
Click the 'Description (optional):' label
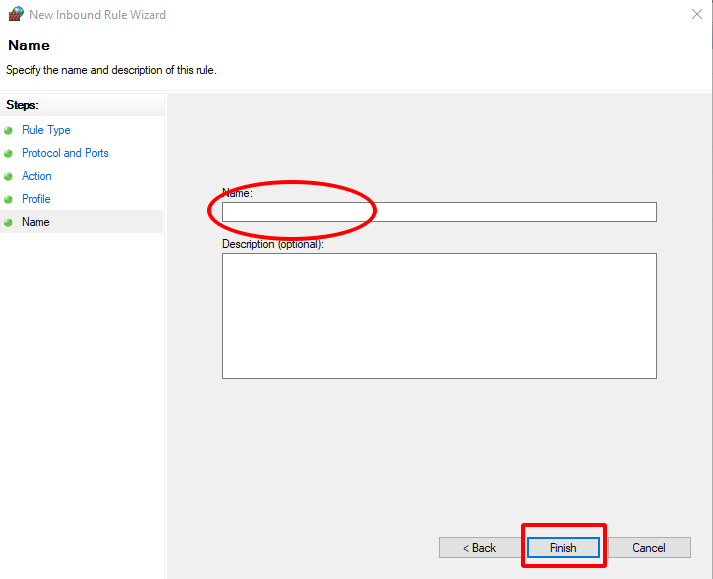[273, 244]
